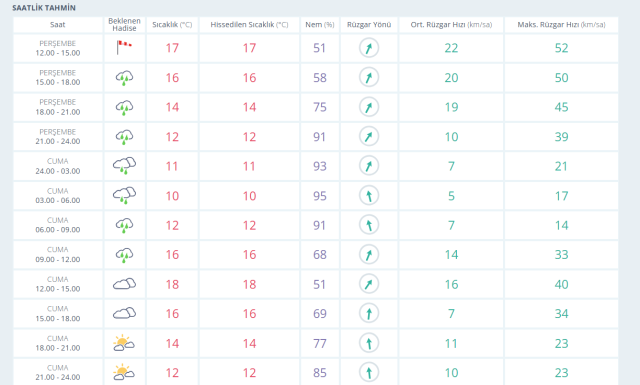
Task: Click the cloudy icon for Cuma 15.00 - 18.00
Action: (124, 313)
